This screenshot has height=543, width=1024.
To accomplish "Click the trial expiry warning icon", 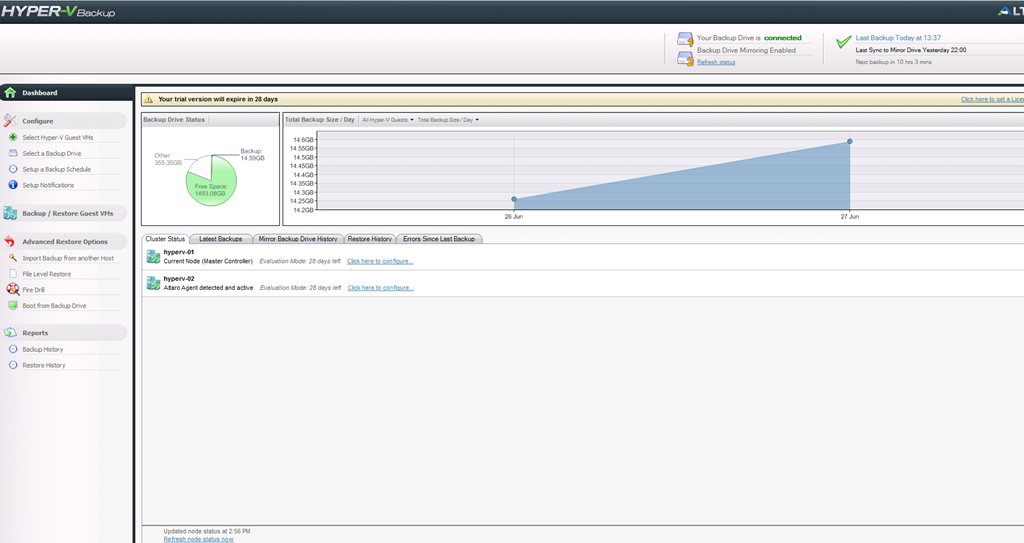I will point(148,99).
